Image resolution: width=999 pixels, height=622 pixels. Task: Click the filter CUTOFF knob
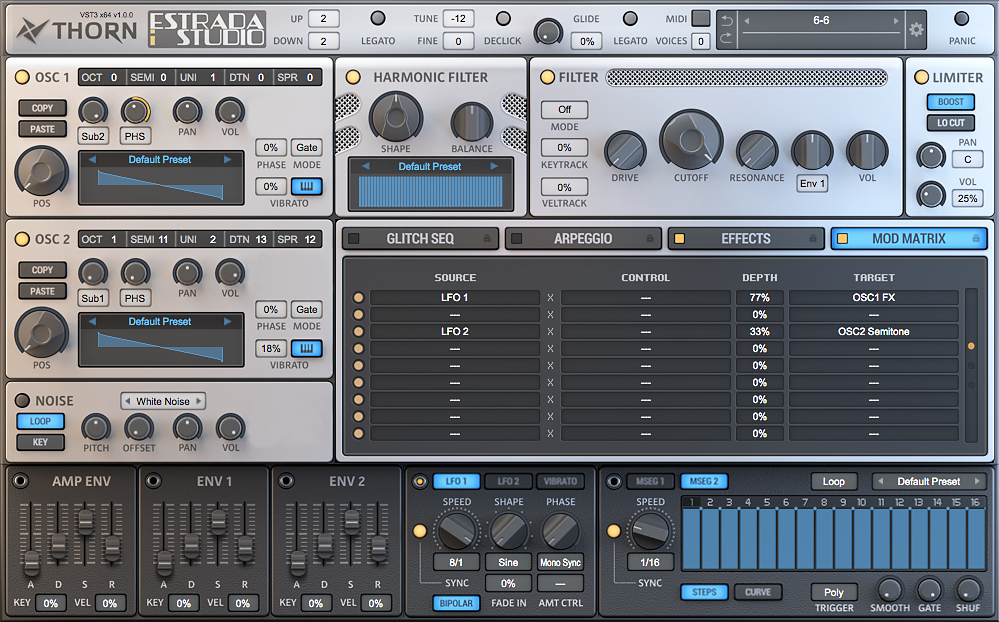(x=691, y=140)
